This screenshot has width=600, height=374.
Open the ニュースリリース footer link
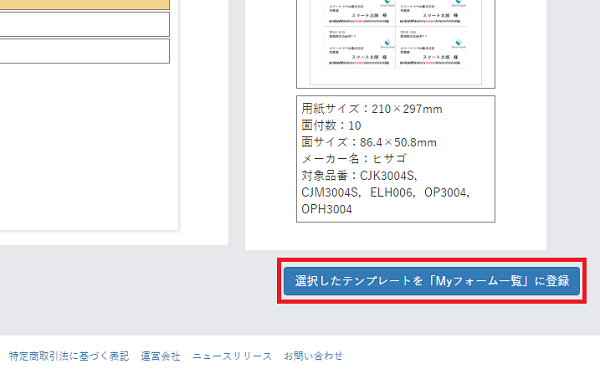click(x=232, y=356)
